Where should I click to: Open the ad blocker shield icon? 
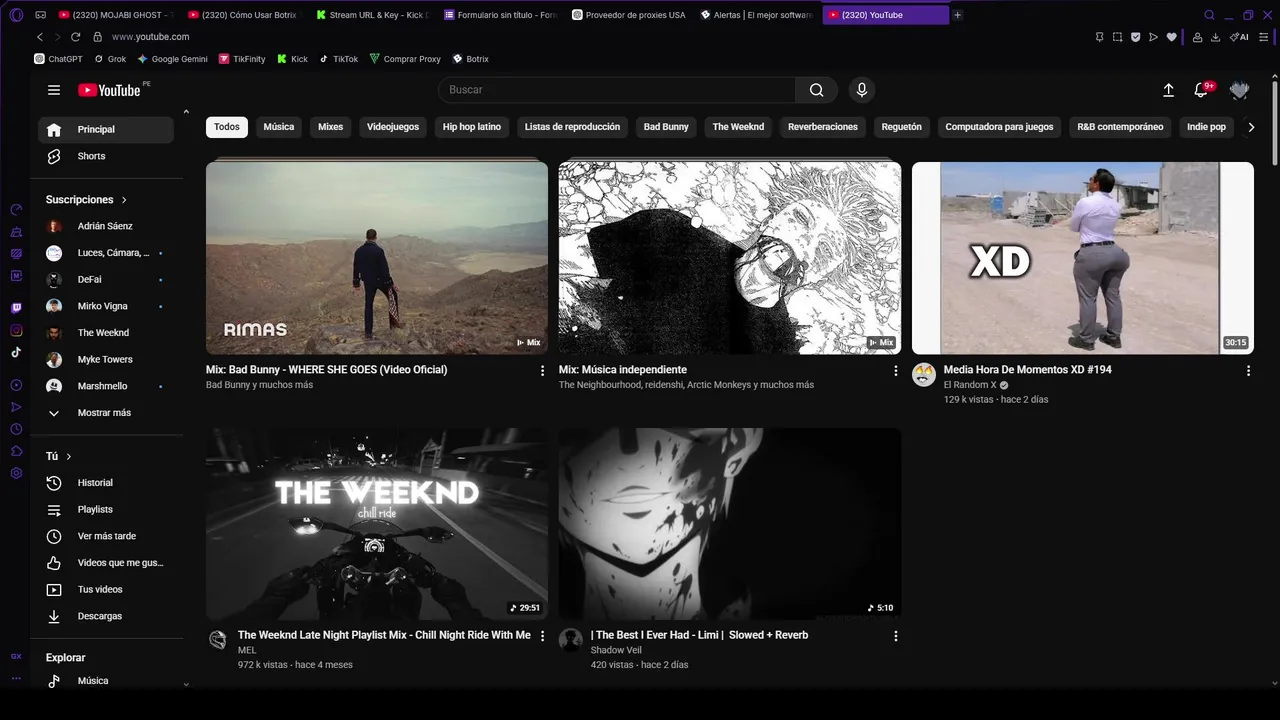click(1135, 37)
